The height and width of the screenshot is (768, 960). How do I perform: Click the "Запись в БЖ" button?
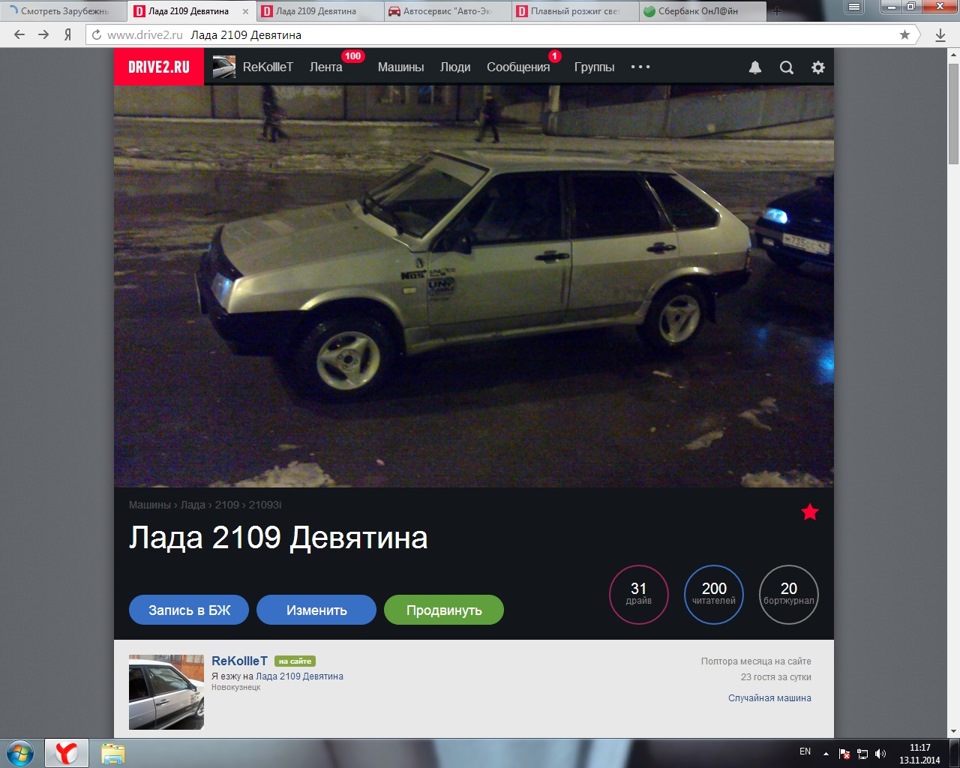coord(188,609)
